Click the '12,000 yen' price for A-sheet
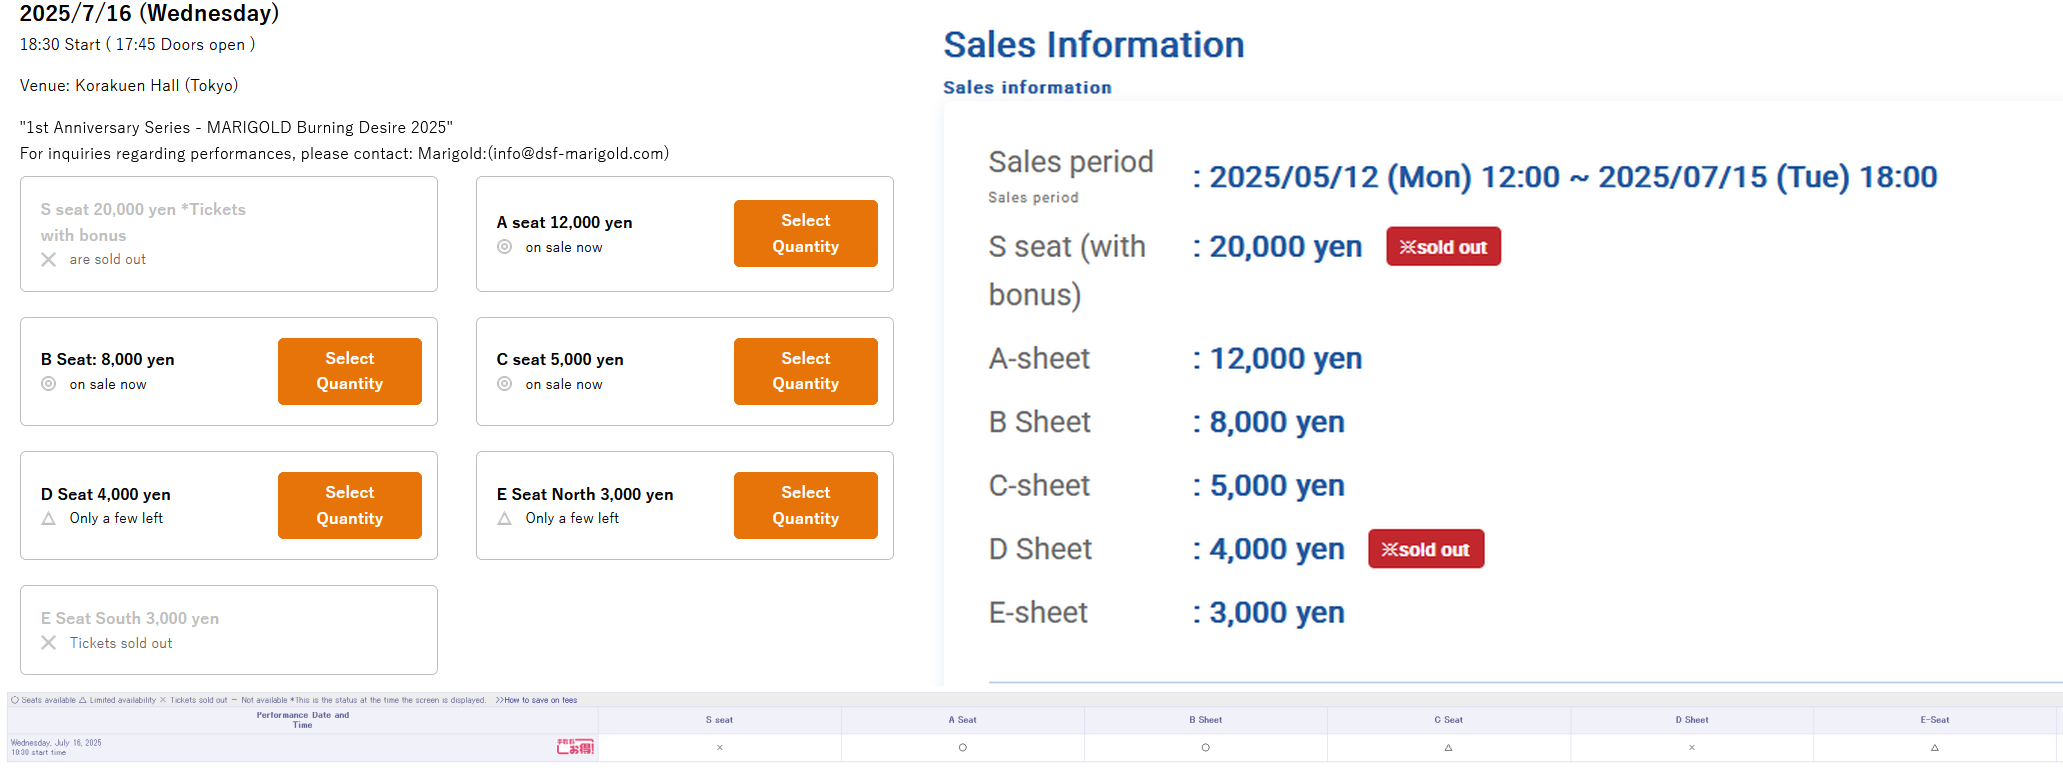 (1285, 358)
